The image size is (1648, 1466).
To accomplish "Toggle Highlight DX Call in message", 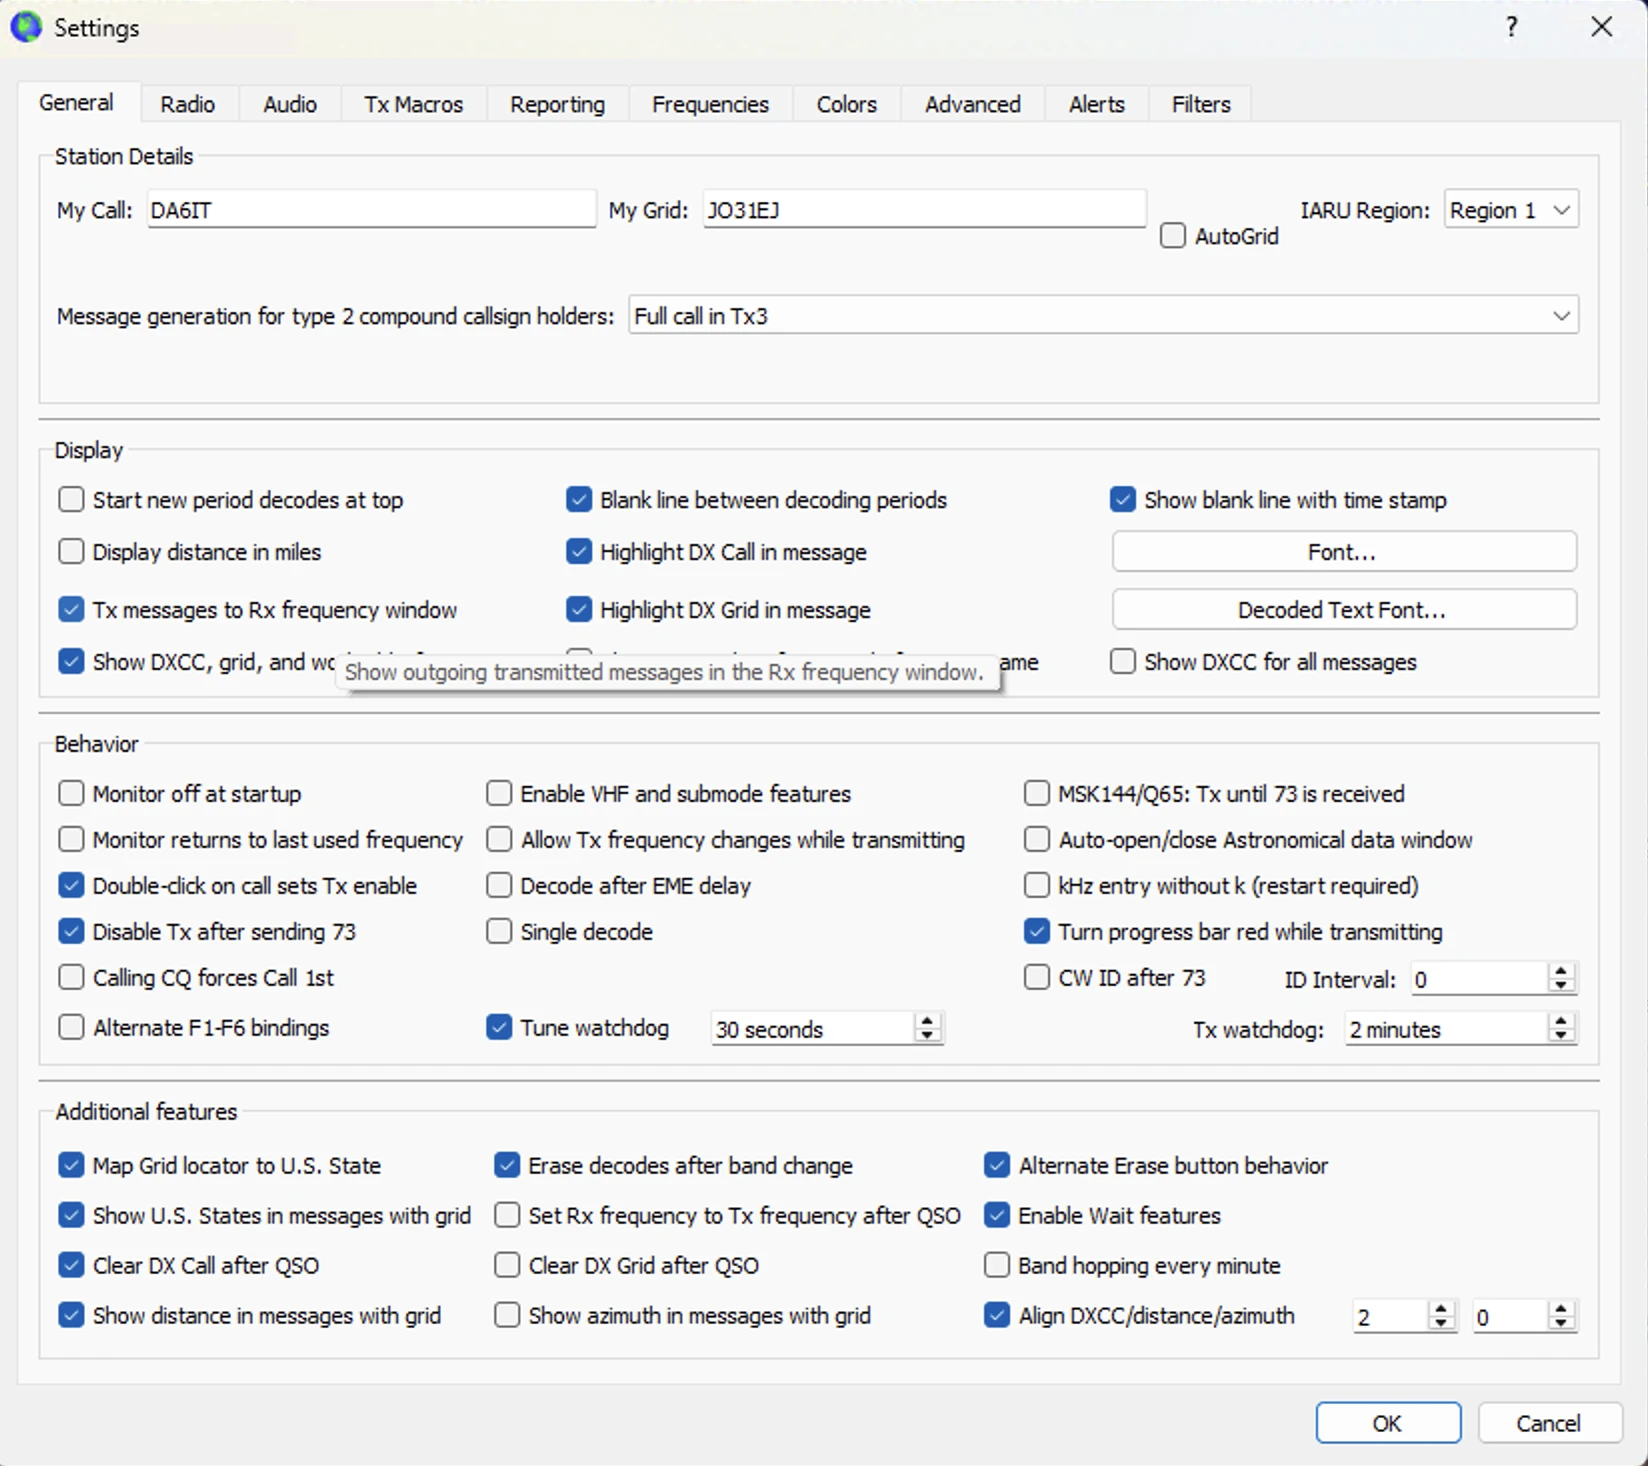I will tap(579, 551).
